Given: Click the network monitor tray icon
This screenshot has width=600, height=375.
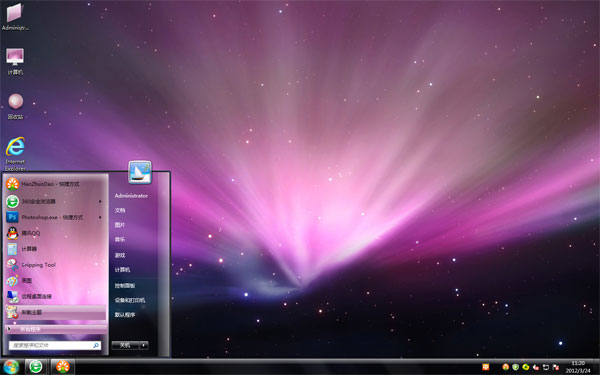Looking at the screenshot, I should [546, 367].
